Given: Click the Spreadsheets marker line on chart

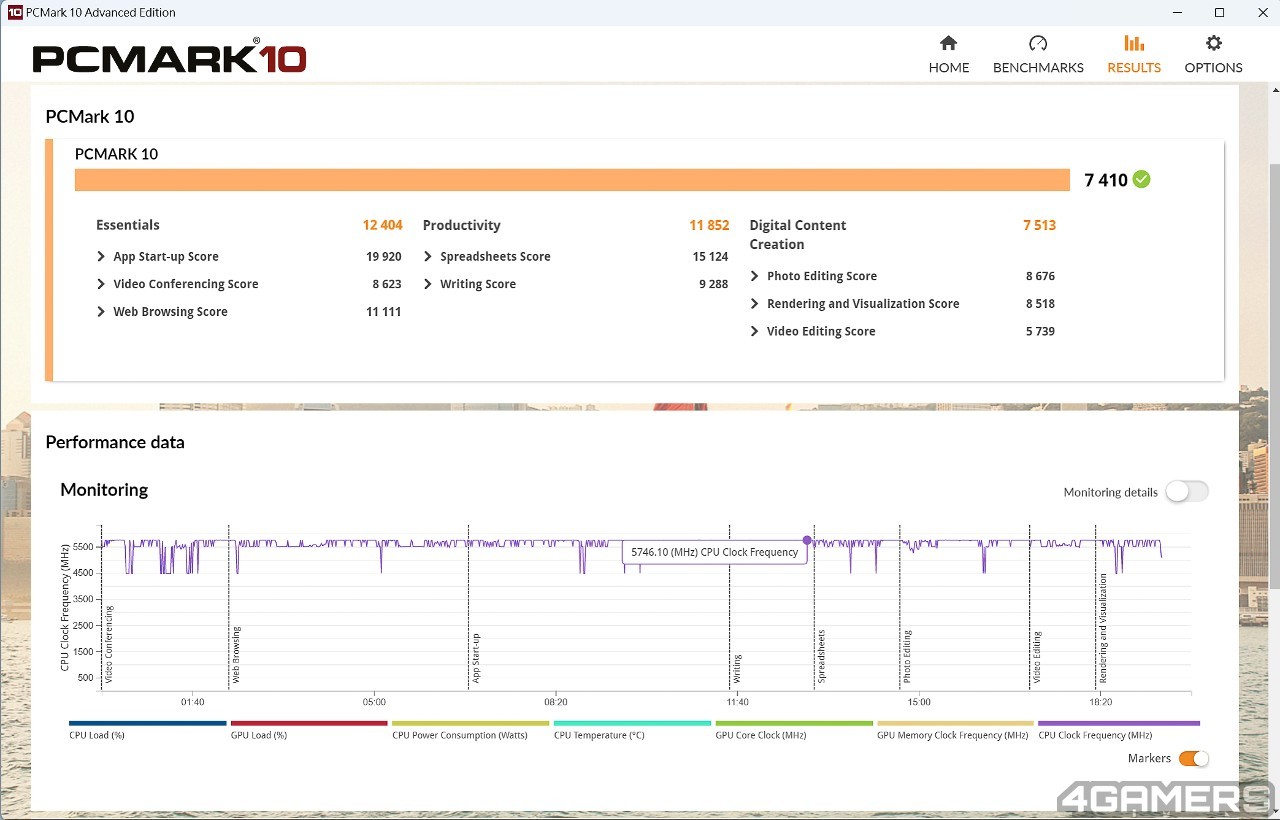Looking at the screenshot, I should pyautogui.click(x=814, y=607).
